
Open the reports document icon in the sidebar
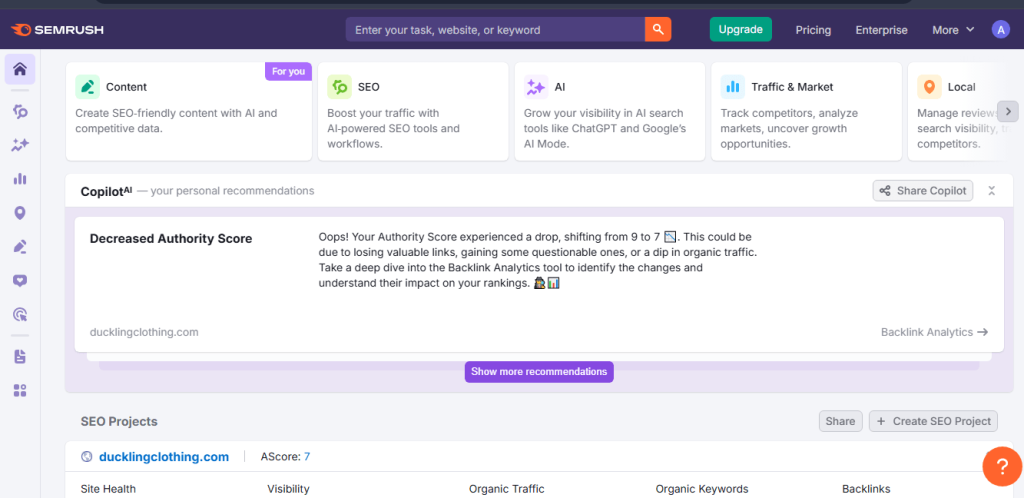point(20,356)
